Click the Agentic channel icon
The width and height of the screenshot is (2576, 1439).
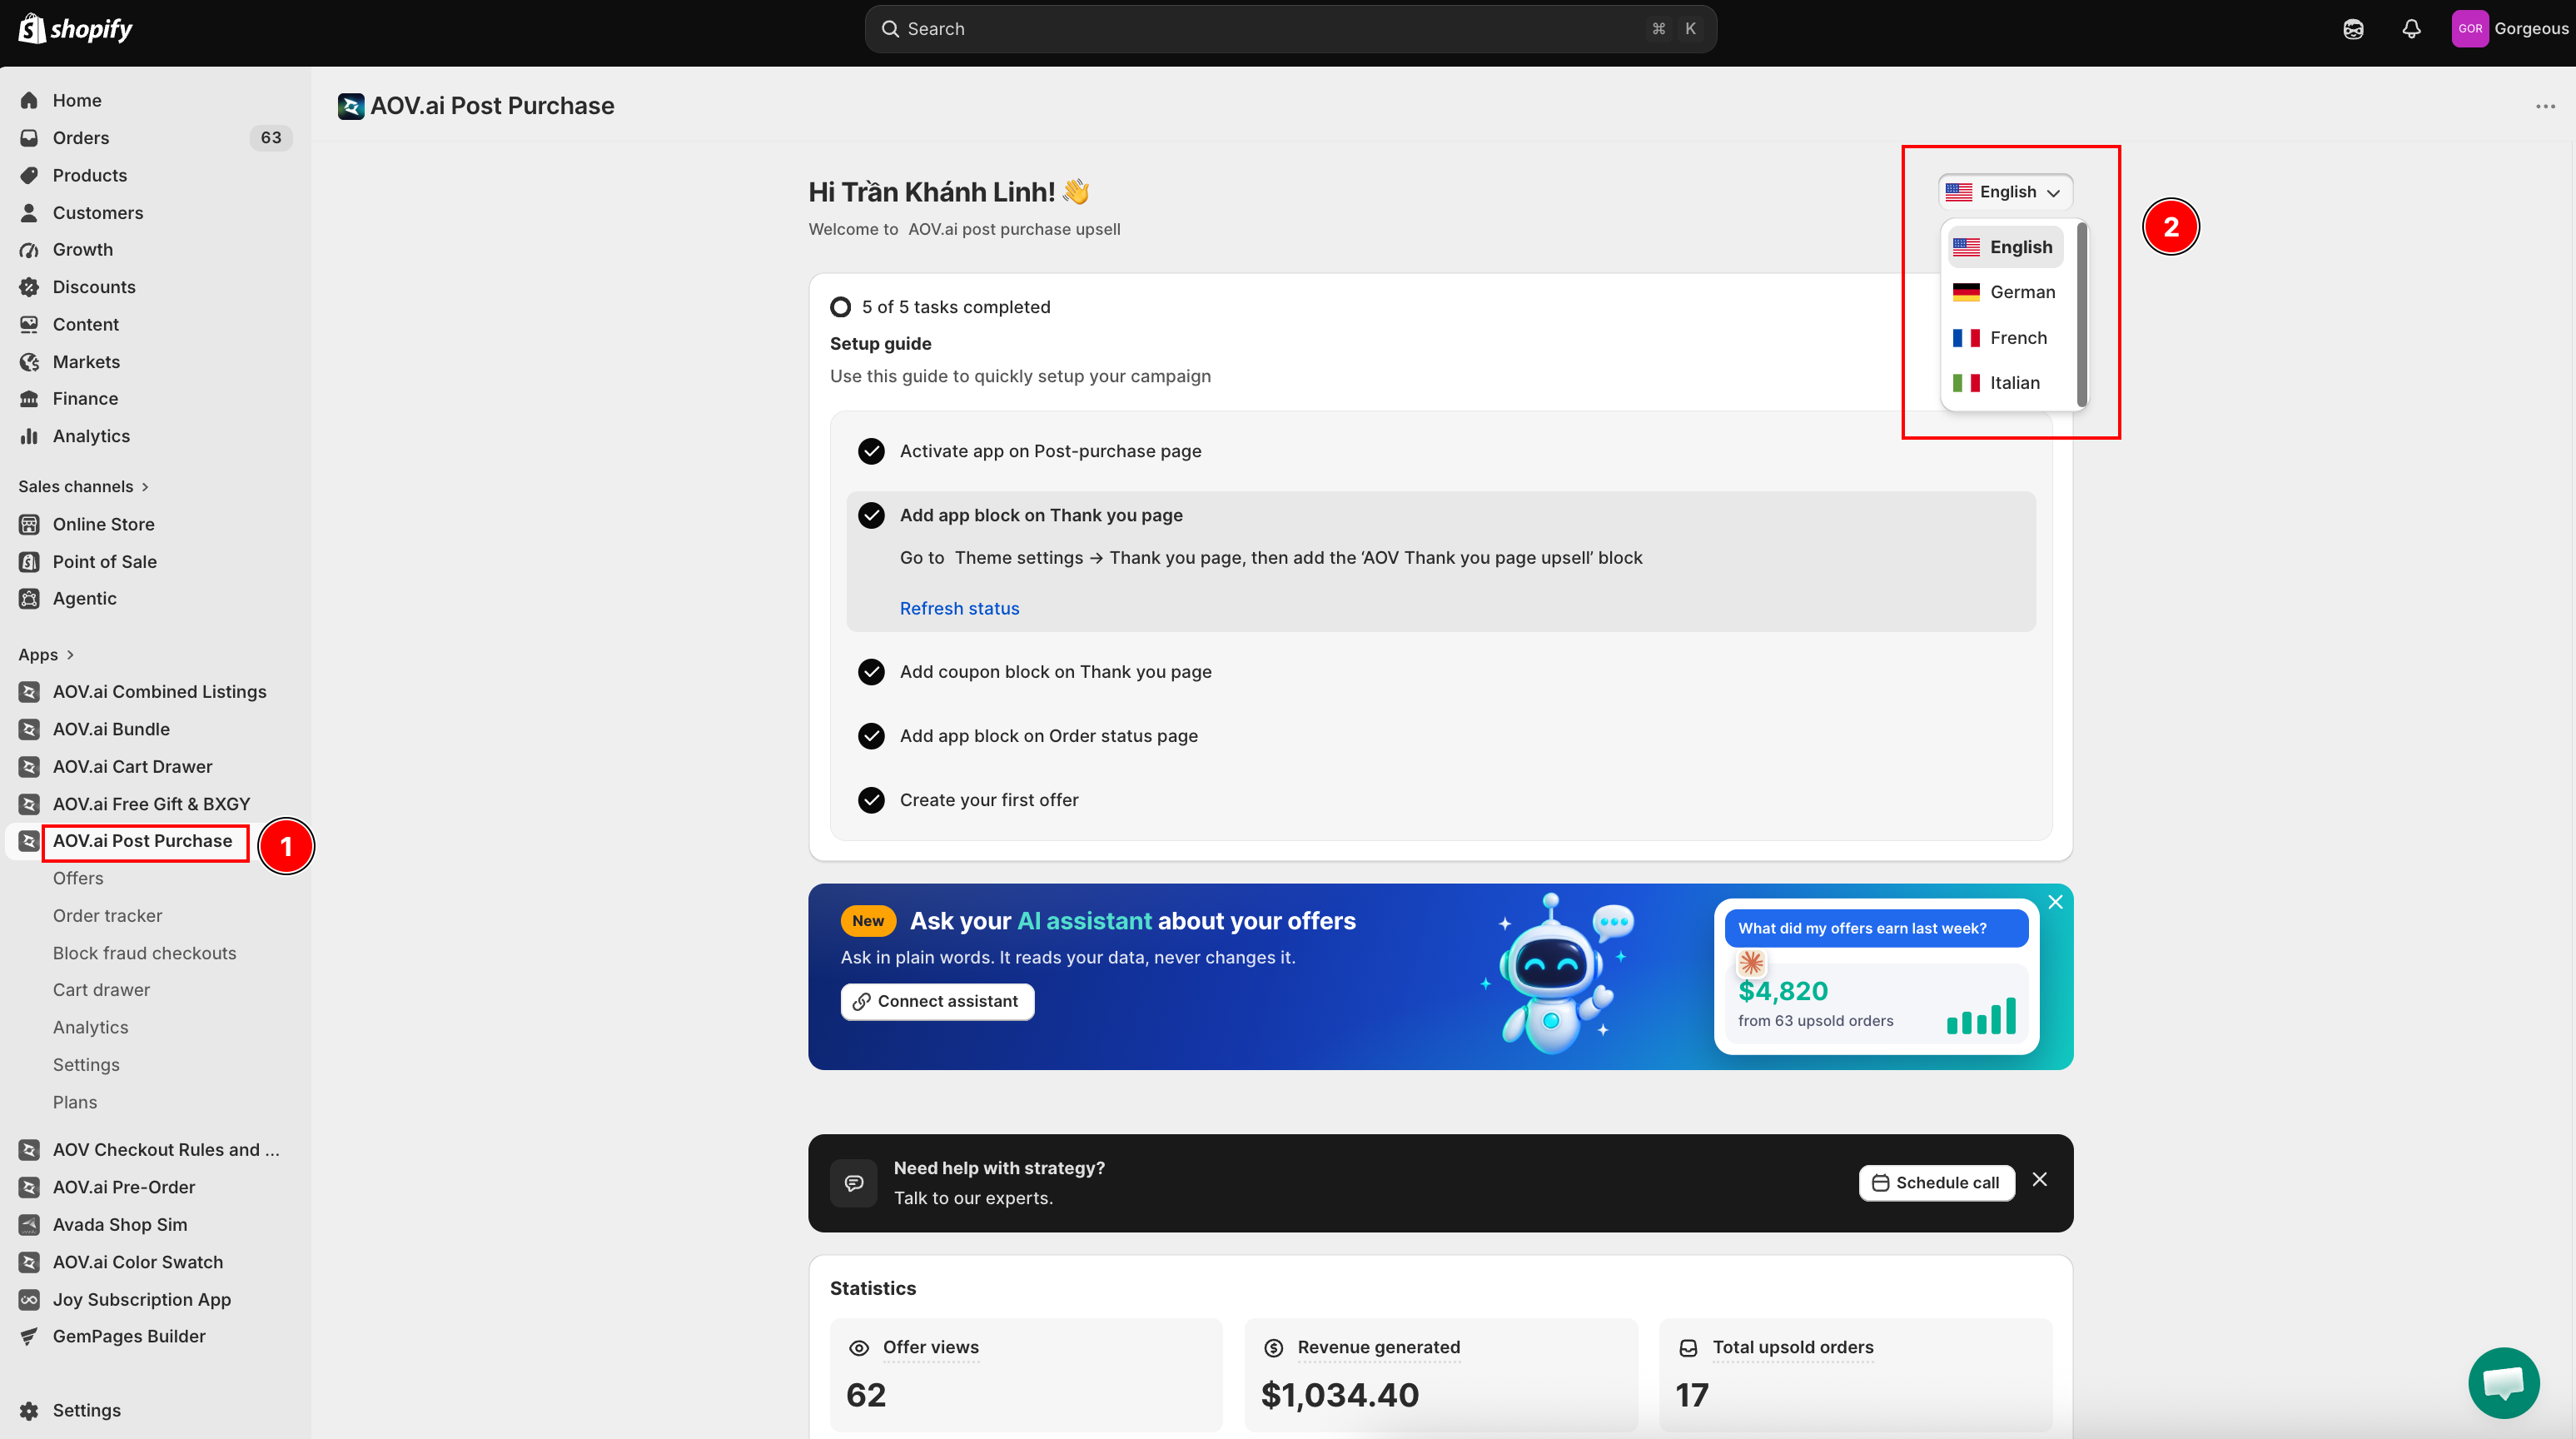pos(29,599)
